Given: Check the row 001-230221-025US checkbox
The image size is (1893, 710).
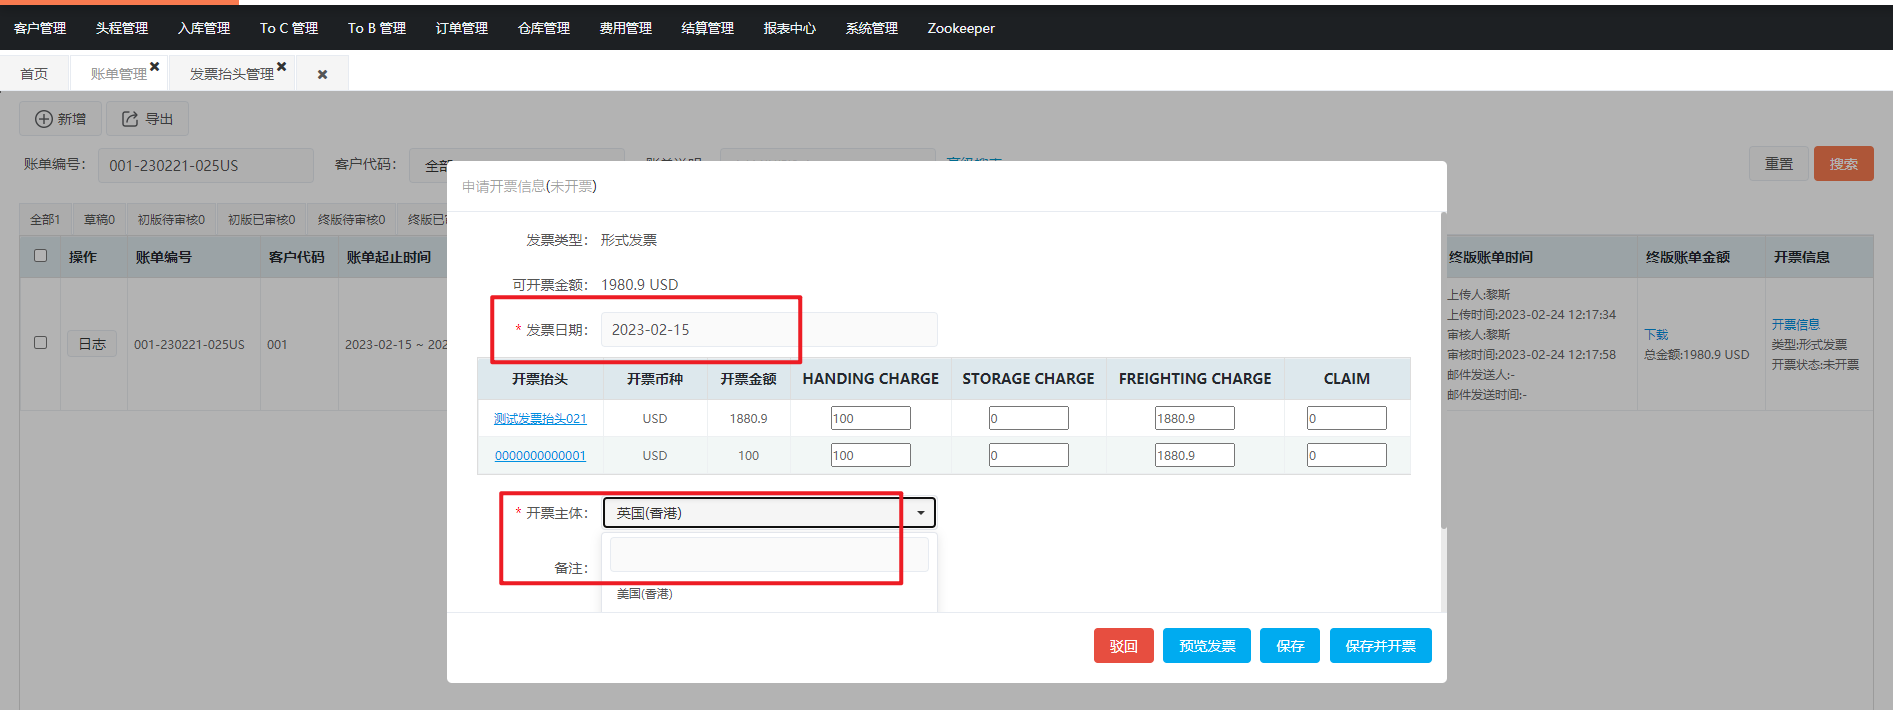Looking at the screenshot, I should (x=41, y=343).
